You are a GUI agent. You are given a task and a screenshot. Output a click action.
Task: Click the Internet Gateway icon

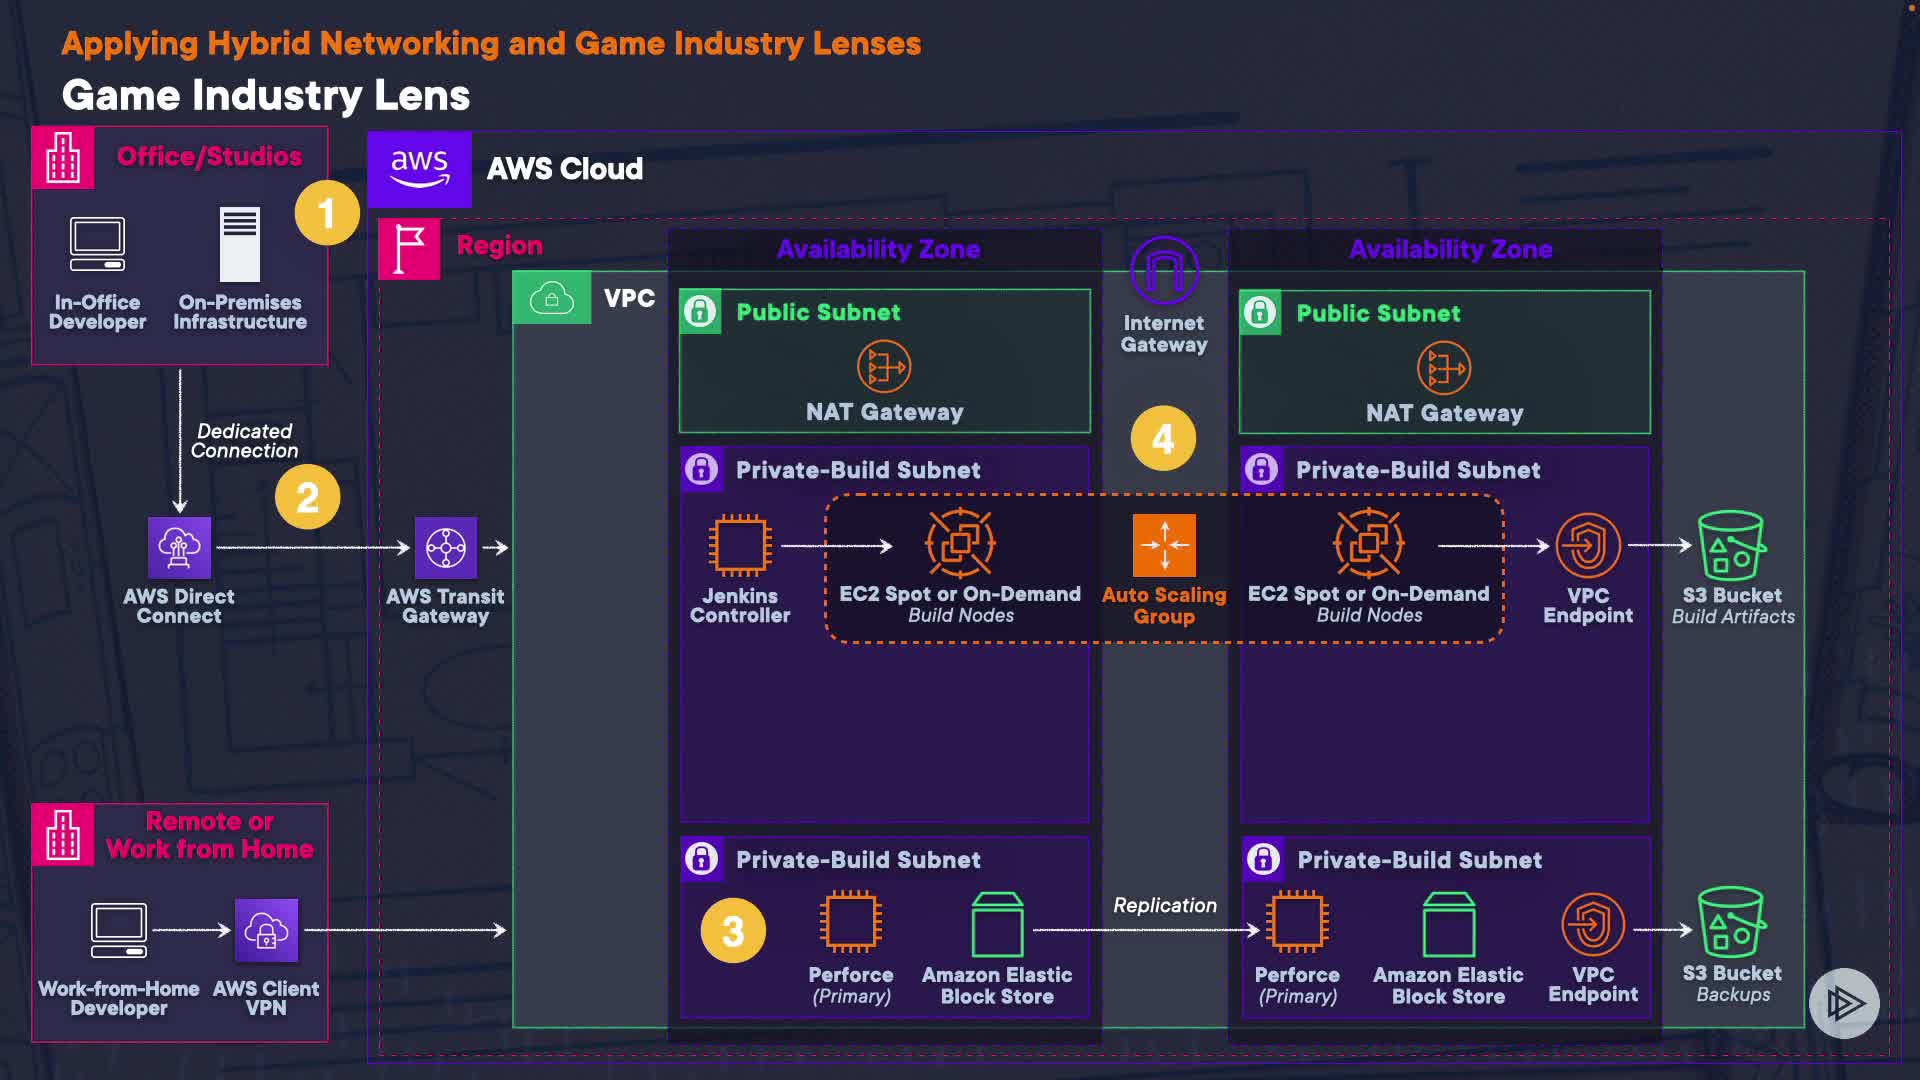(1164, 270)
